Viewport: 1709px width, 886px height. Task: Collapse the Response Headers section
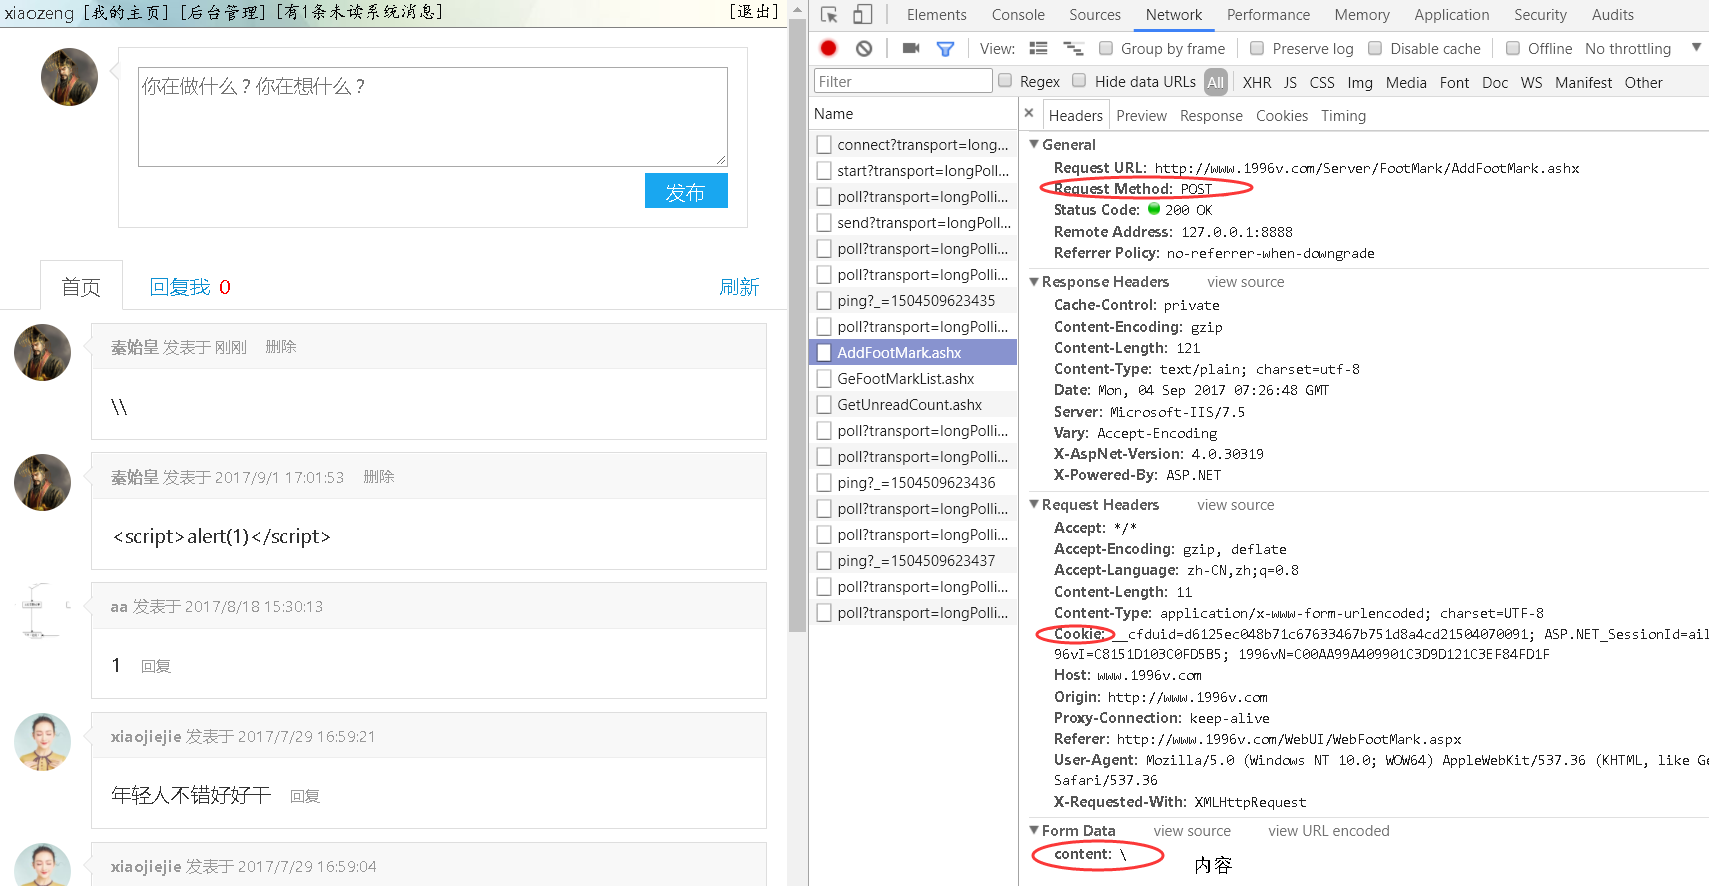point(1034,282)
